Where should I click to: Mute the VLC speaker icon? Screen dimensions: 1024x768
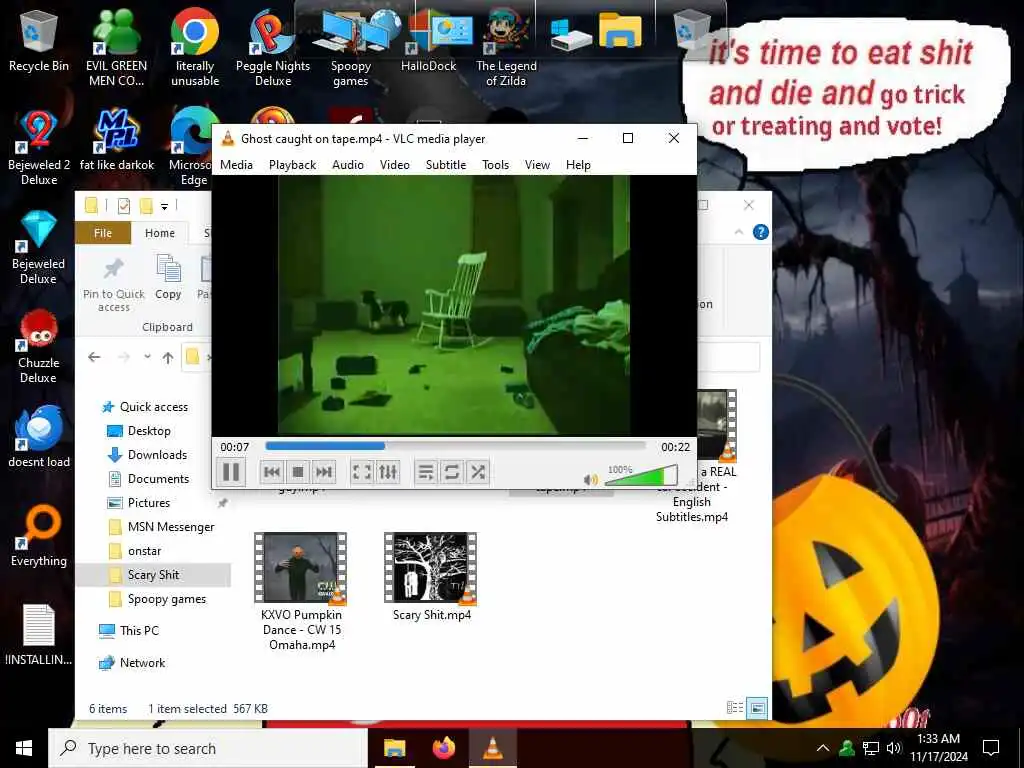[590, 480]
